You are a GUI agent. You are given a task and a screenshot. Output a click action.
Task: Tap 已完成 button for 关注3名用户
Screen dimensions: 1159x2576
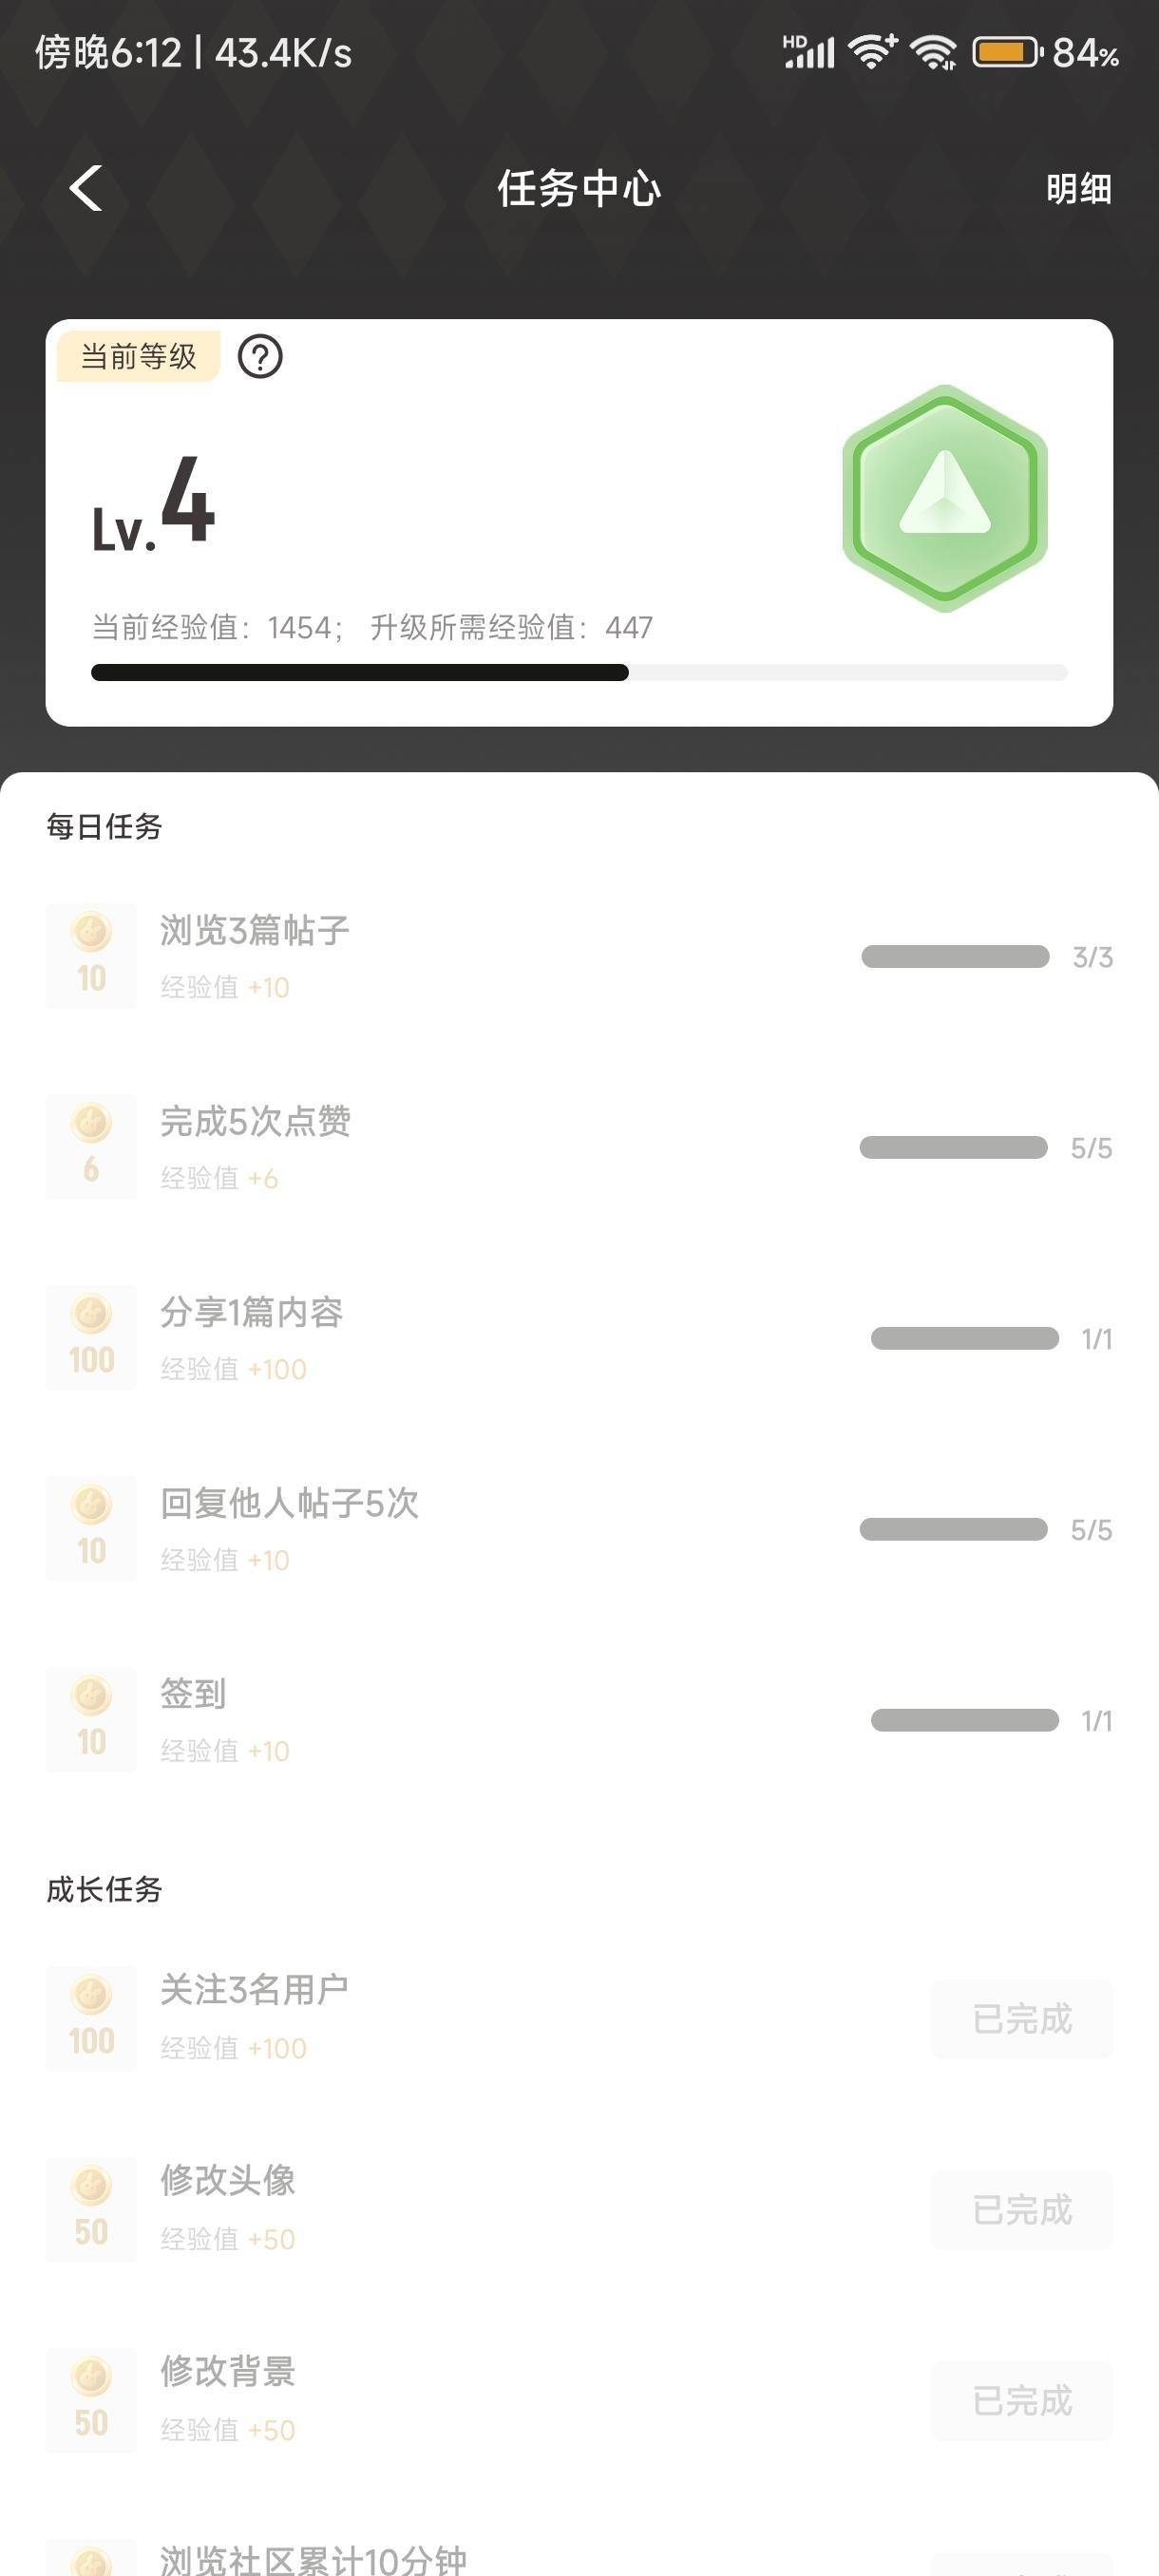click(1022, 2019)
